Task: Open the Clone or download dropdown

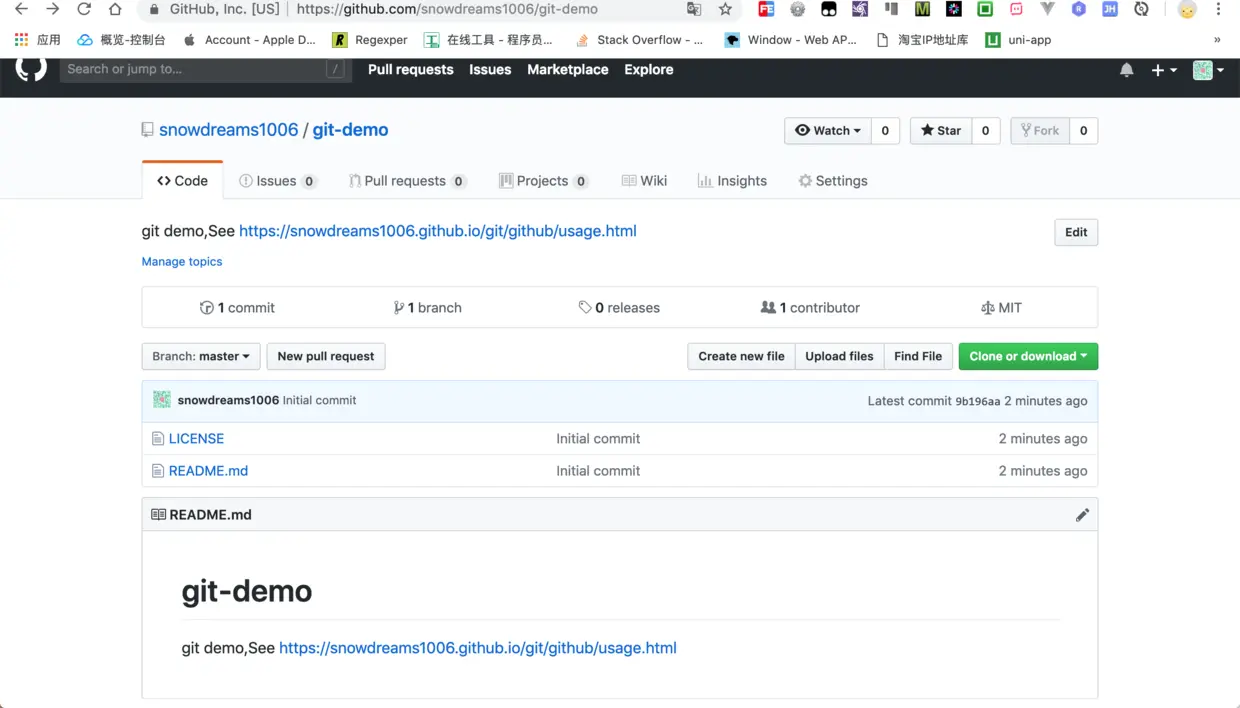Action: (x=1028, y=356)
